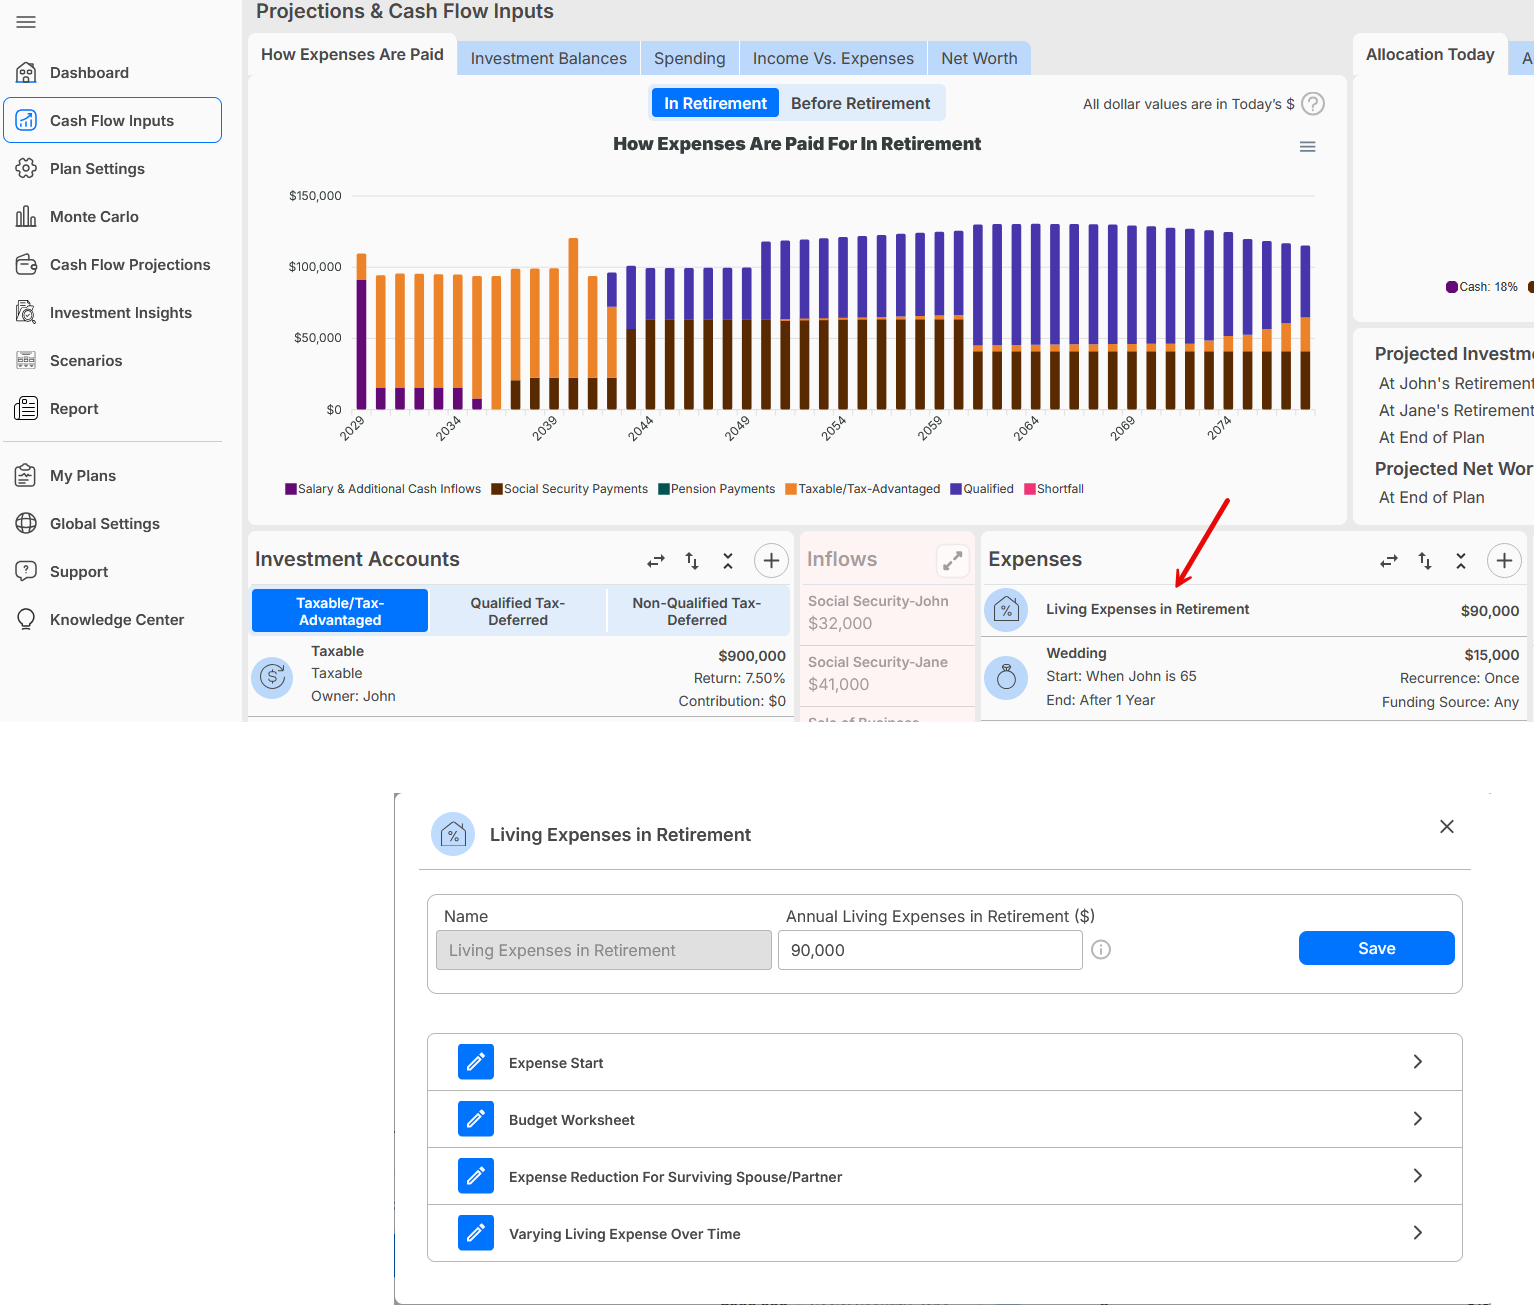Image resolution: width=1534 pixels, height=1305 pixels.
Task: Open the Net Worth tab
Action: [978, 59]
